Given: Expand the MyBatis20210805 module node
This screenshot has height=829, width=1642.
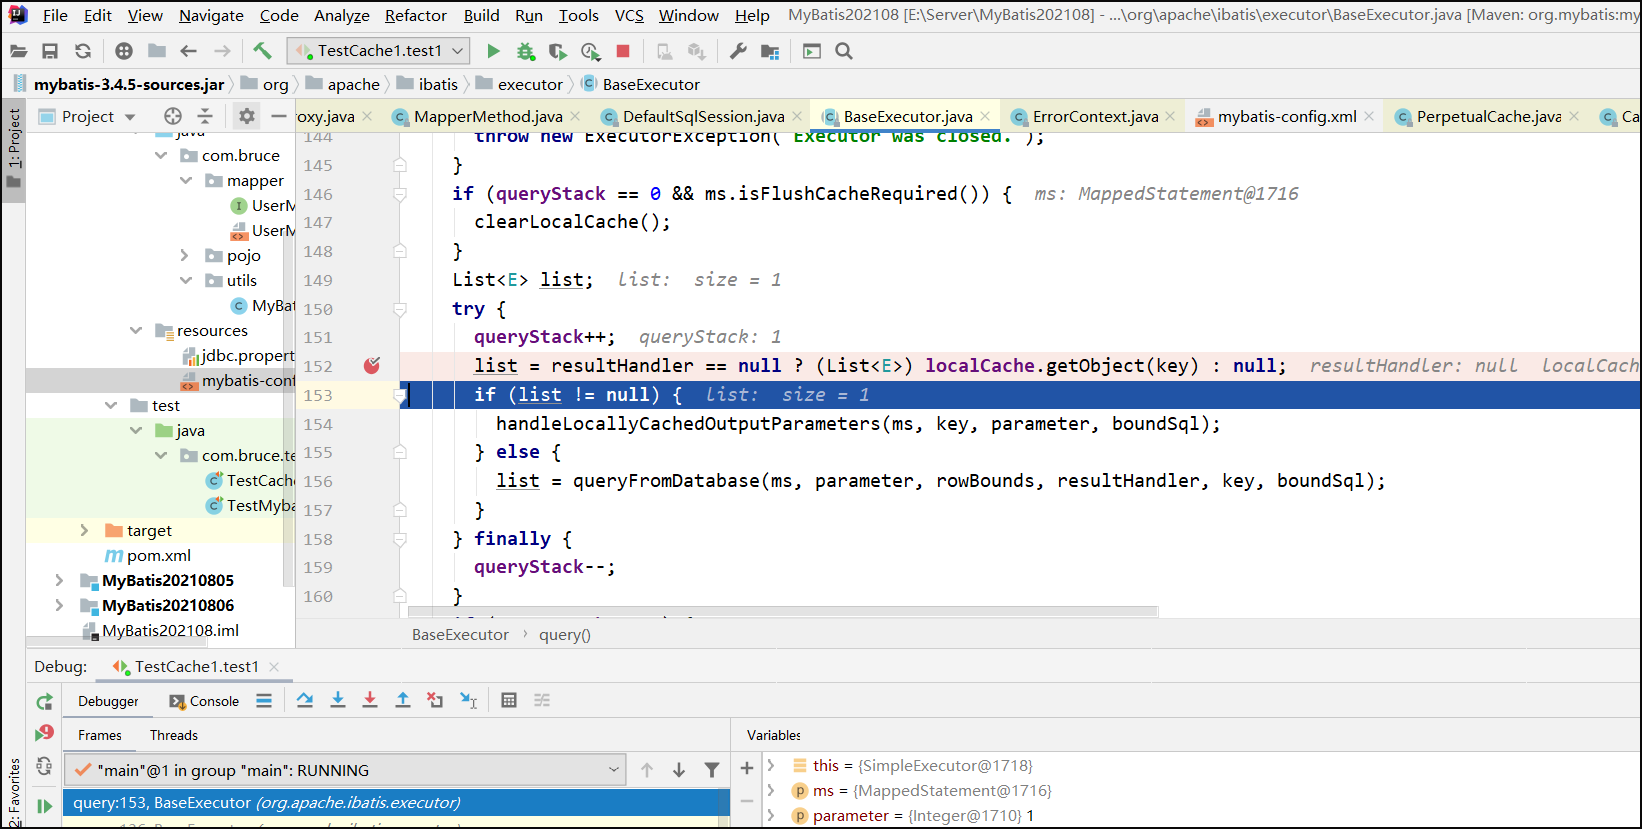Looking at the screenshot, I should coord(60,580).
